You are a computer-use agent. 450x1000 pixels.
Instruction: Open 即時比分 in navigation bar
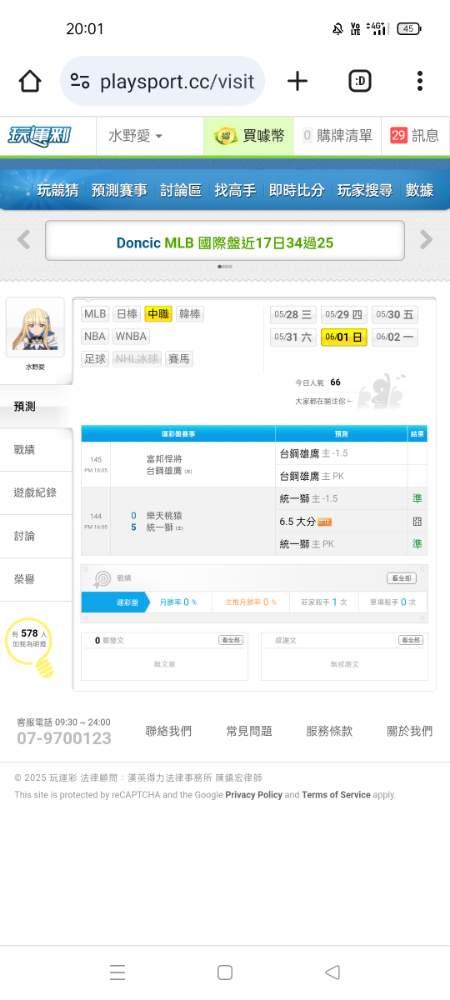pos(296,190)
